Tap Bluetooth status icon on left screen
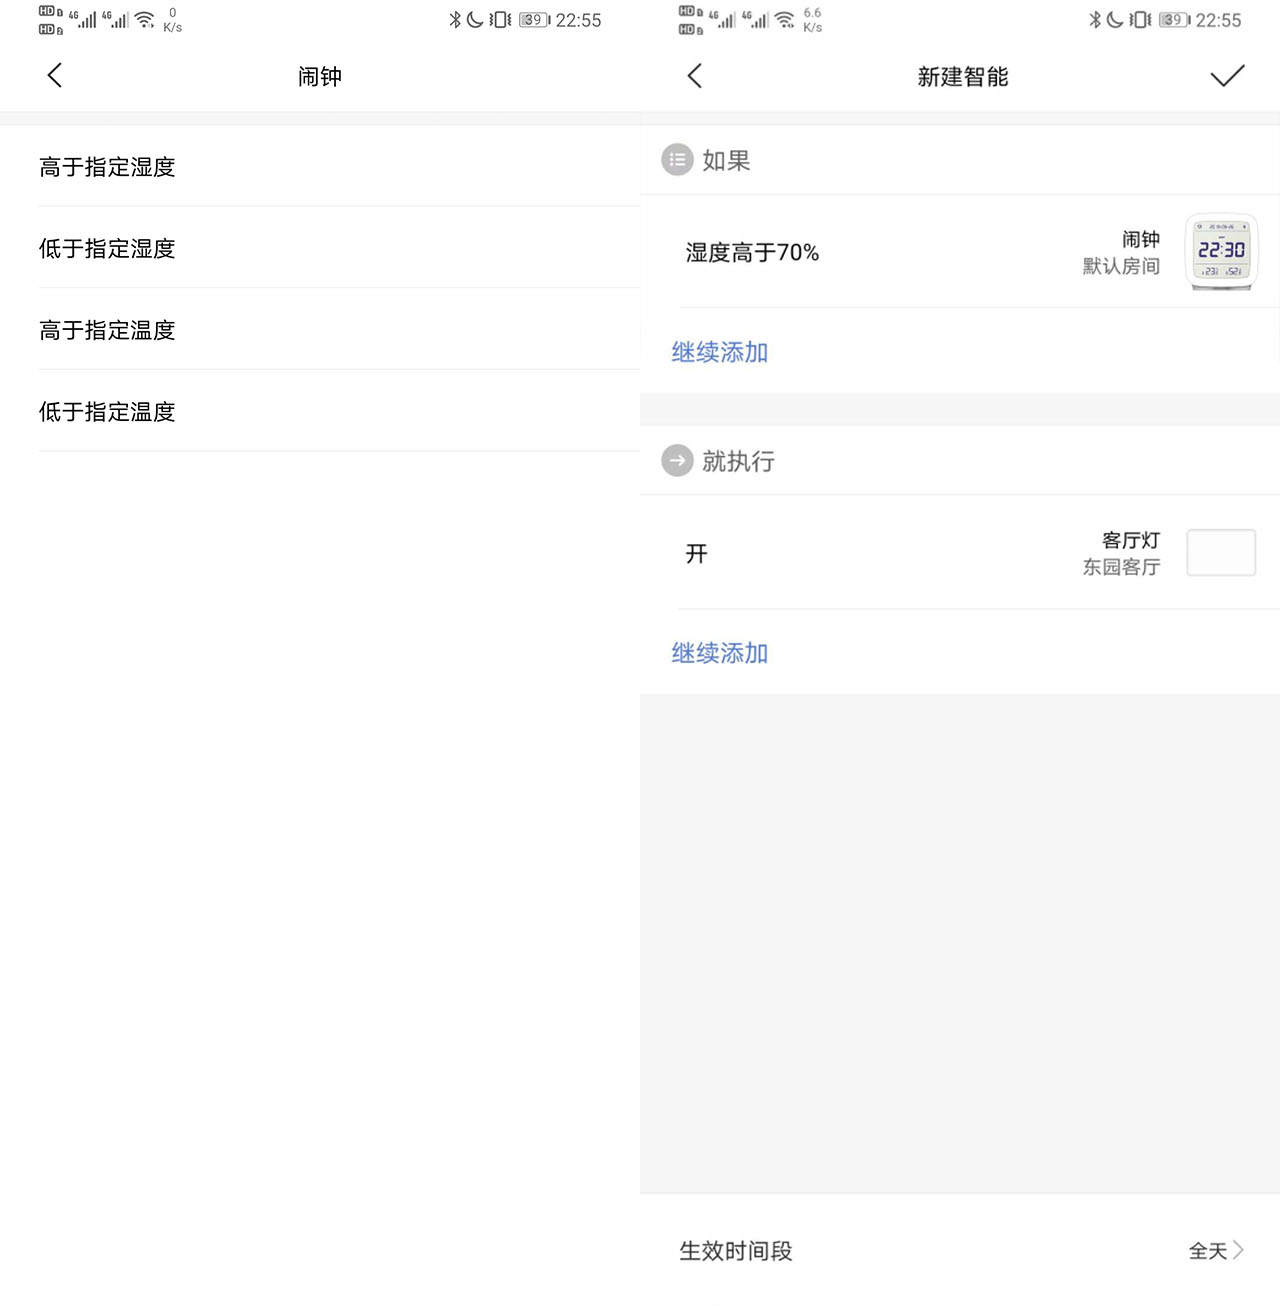This screenshot has width=1280, height=1306. [x=455, y=20]
